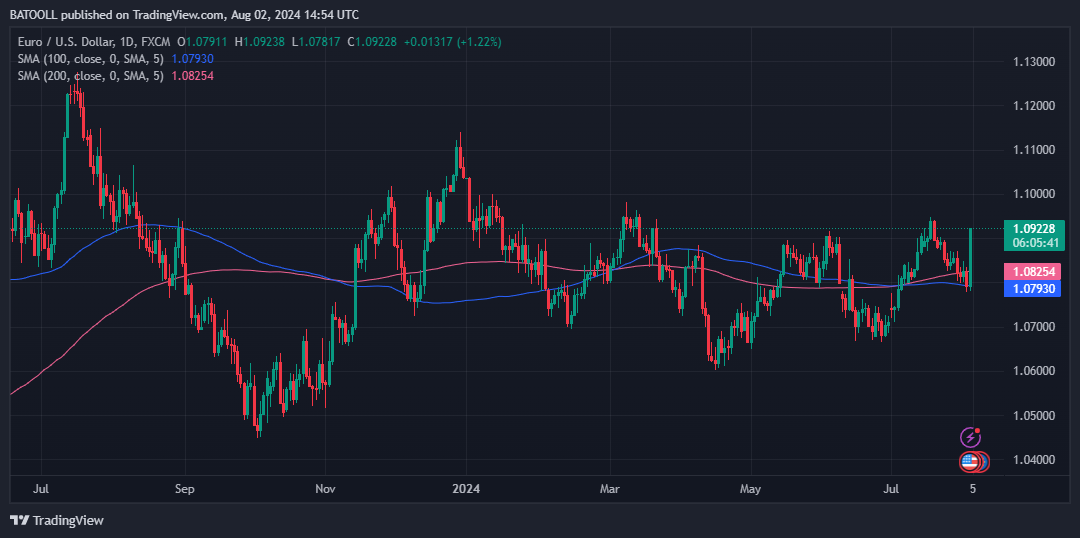Click the blue 1.07930 SMA price label
Viewport: 1080px width, 538px height.
(x=1033, y=289)
